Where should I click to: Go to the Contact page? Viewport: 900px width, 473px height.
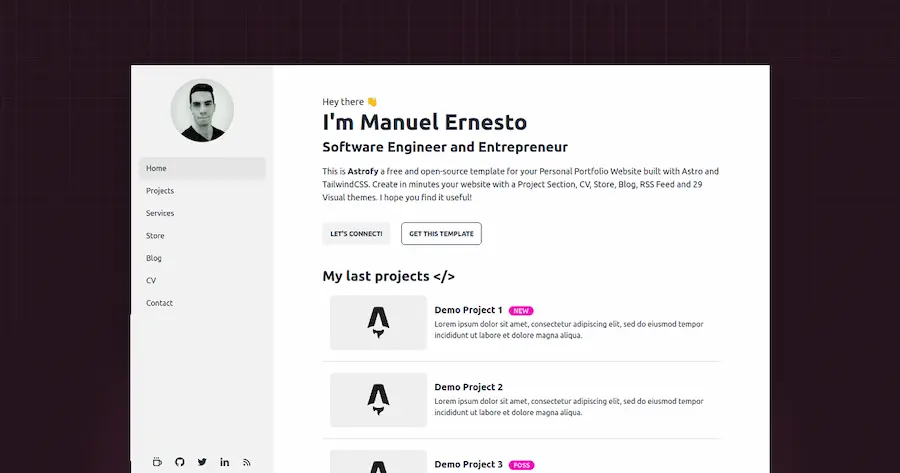(159, 303)
